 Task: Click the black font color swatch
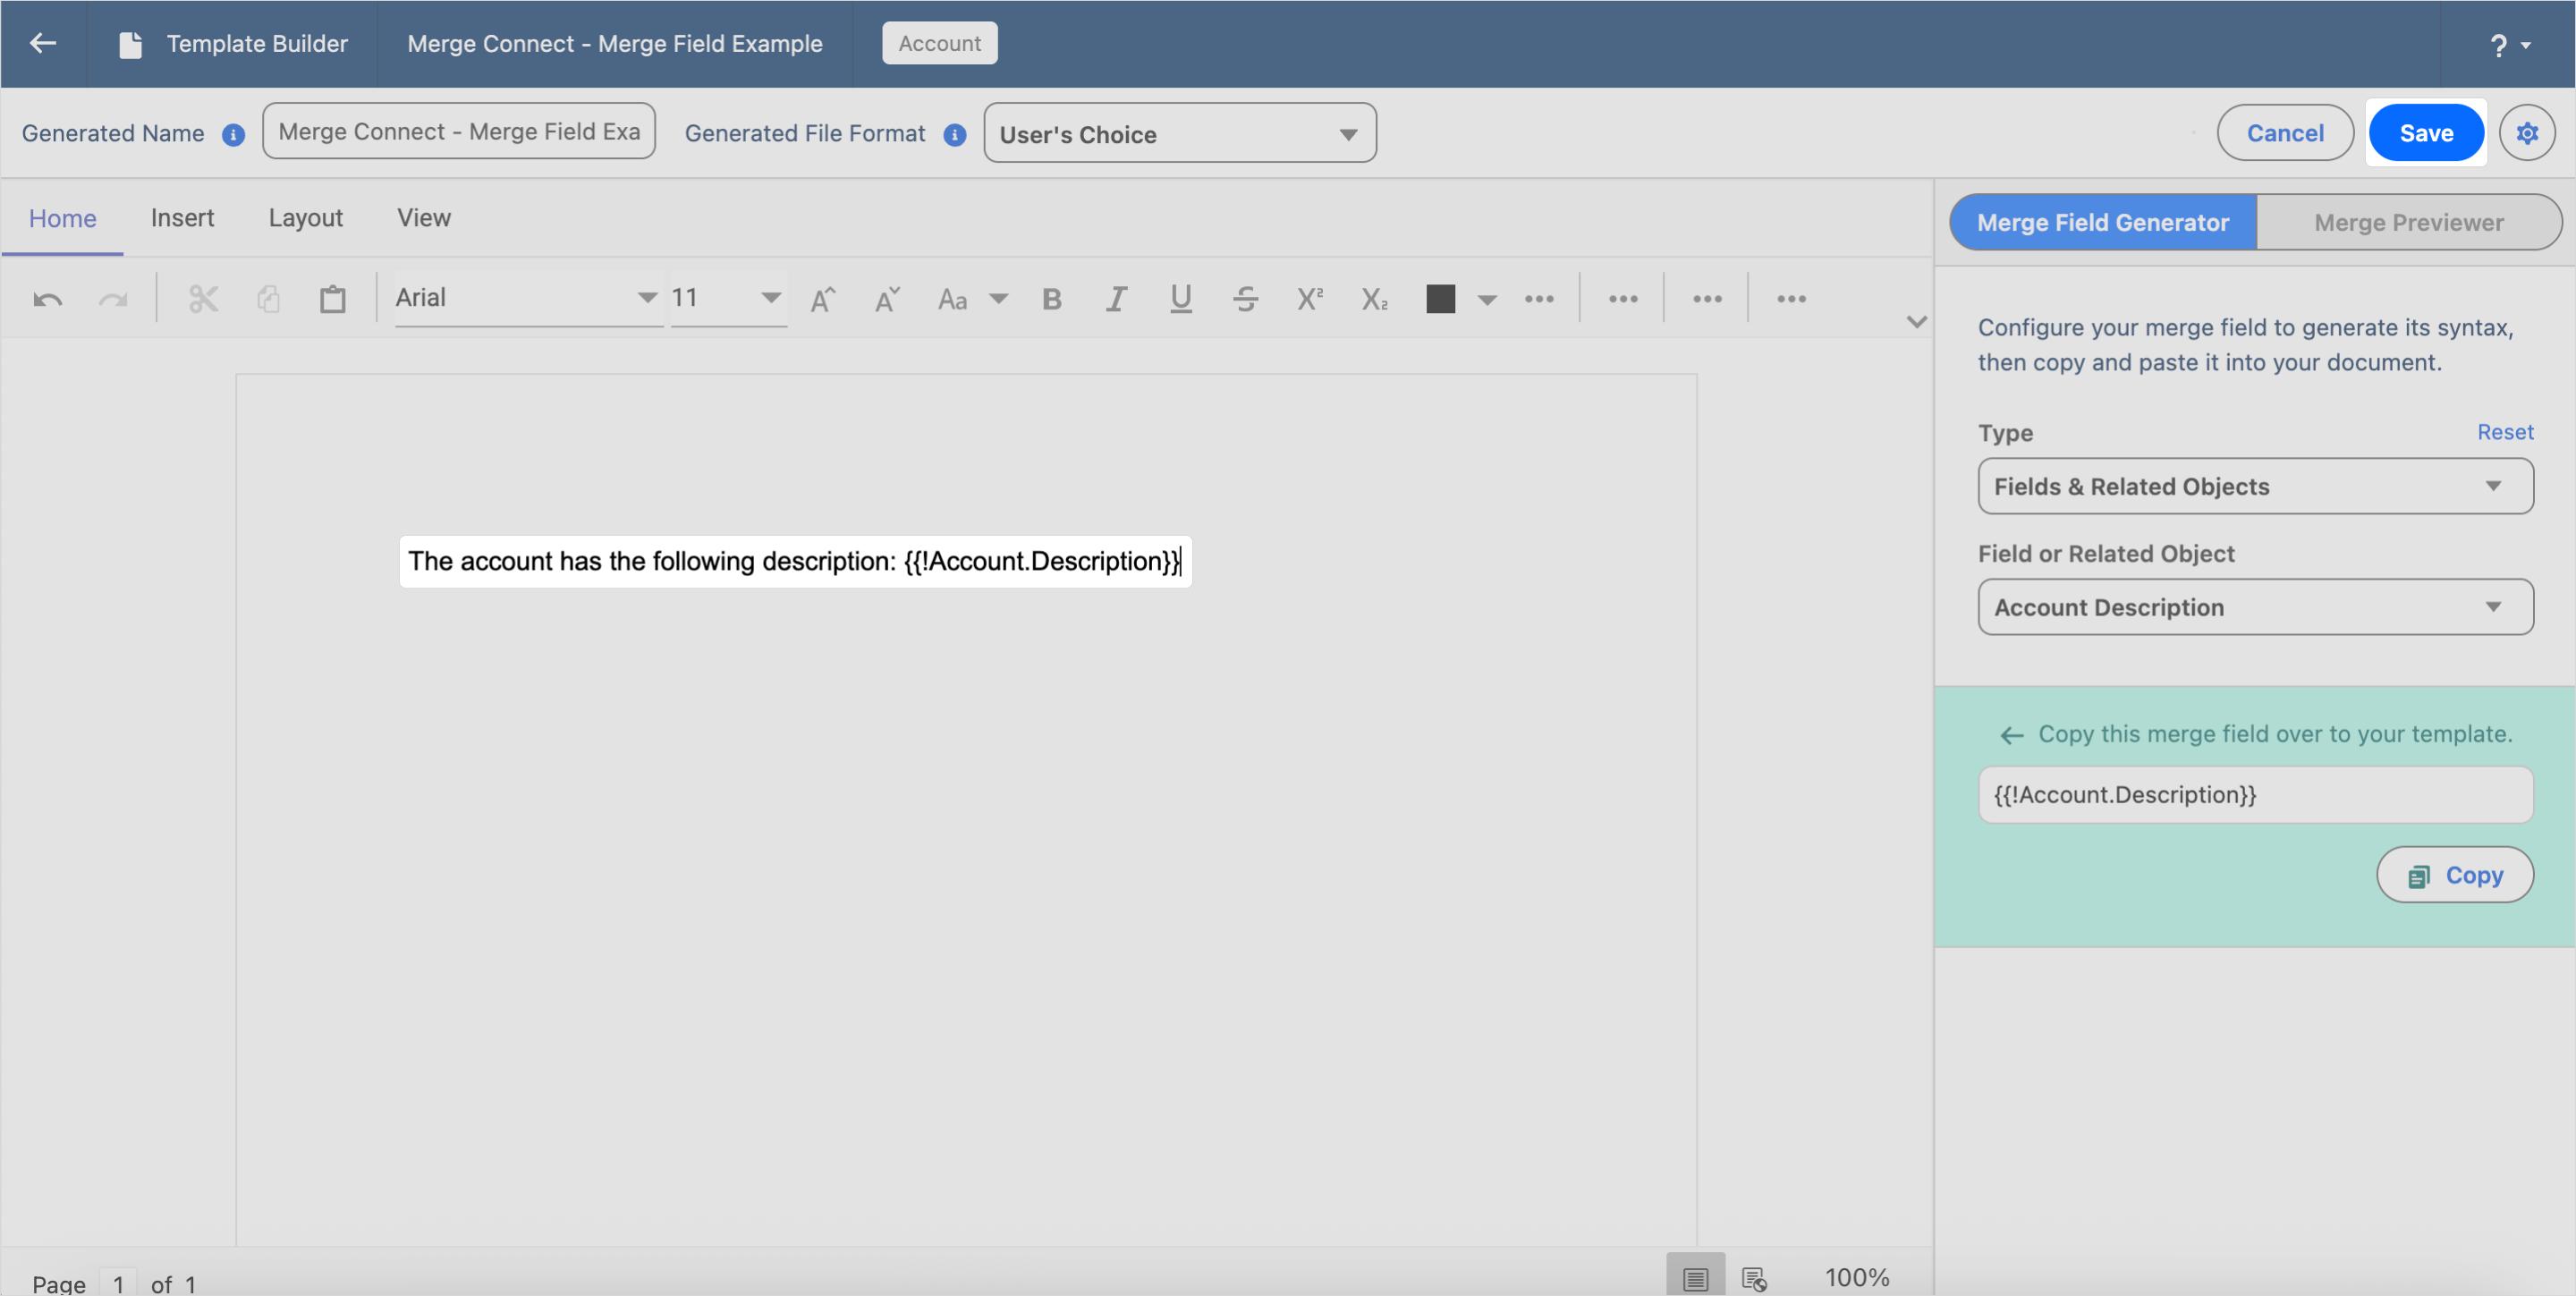click(1440, 298)
